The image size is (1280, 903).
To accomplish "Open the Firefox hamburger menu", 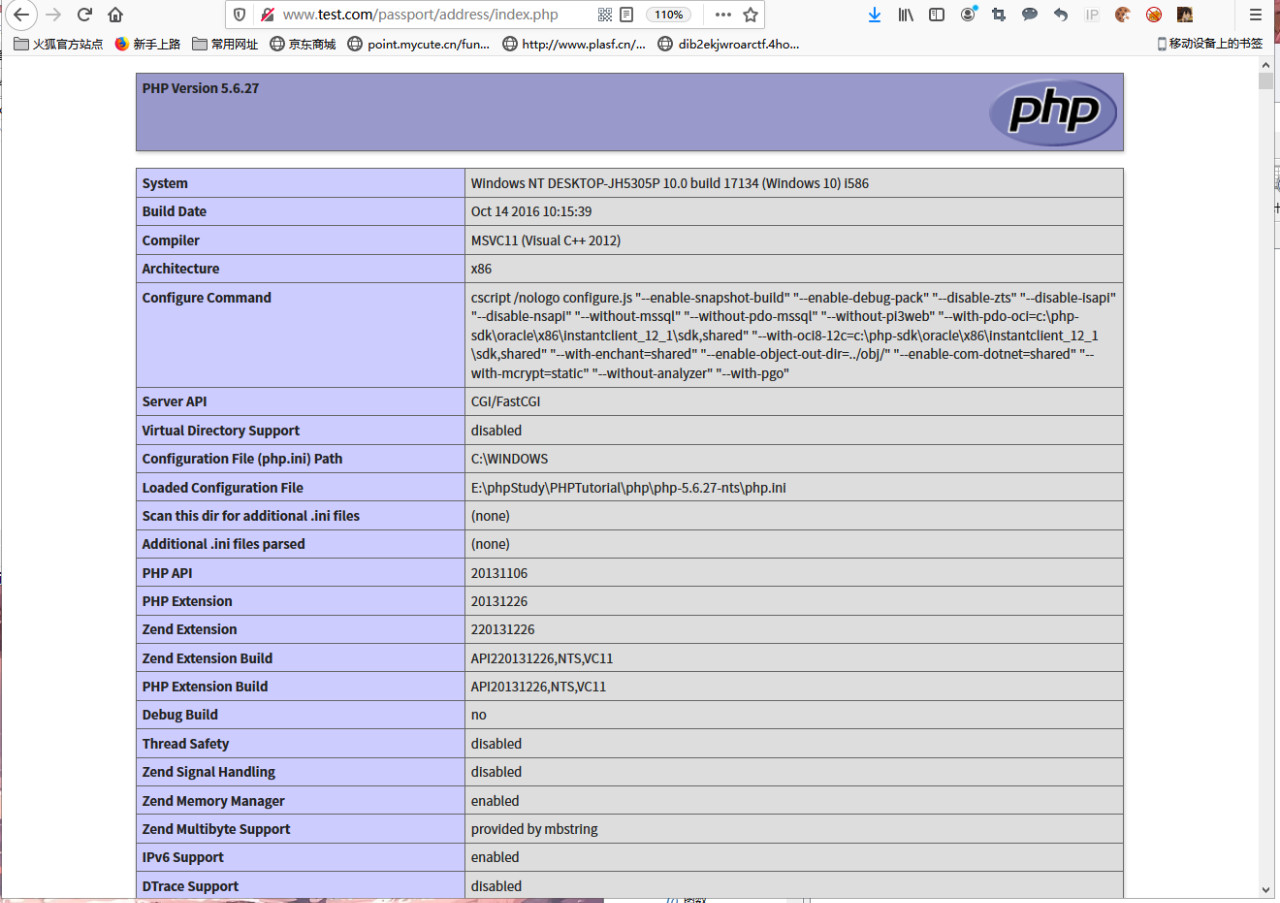I will click(1256, 15).
